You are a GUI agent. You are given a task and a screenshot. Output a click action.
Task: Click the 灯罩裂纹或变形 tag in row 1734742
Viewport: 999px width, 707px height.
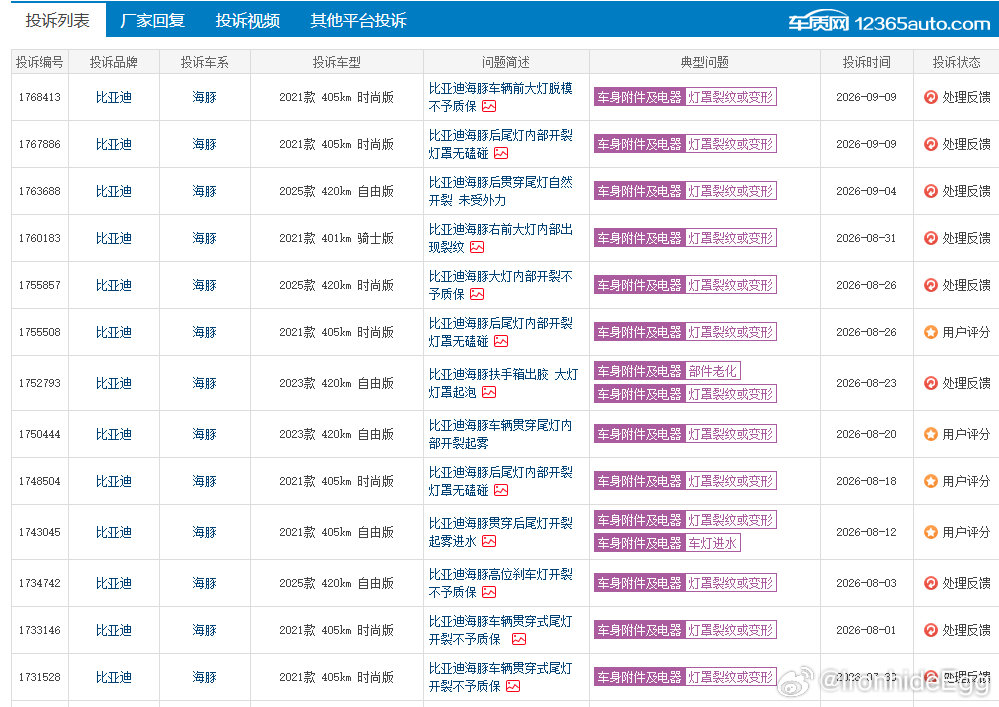[x=731, y=583]
